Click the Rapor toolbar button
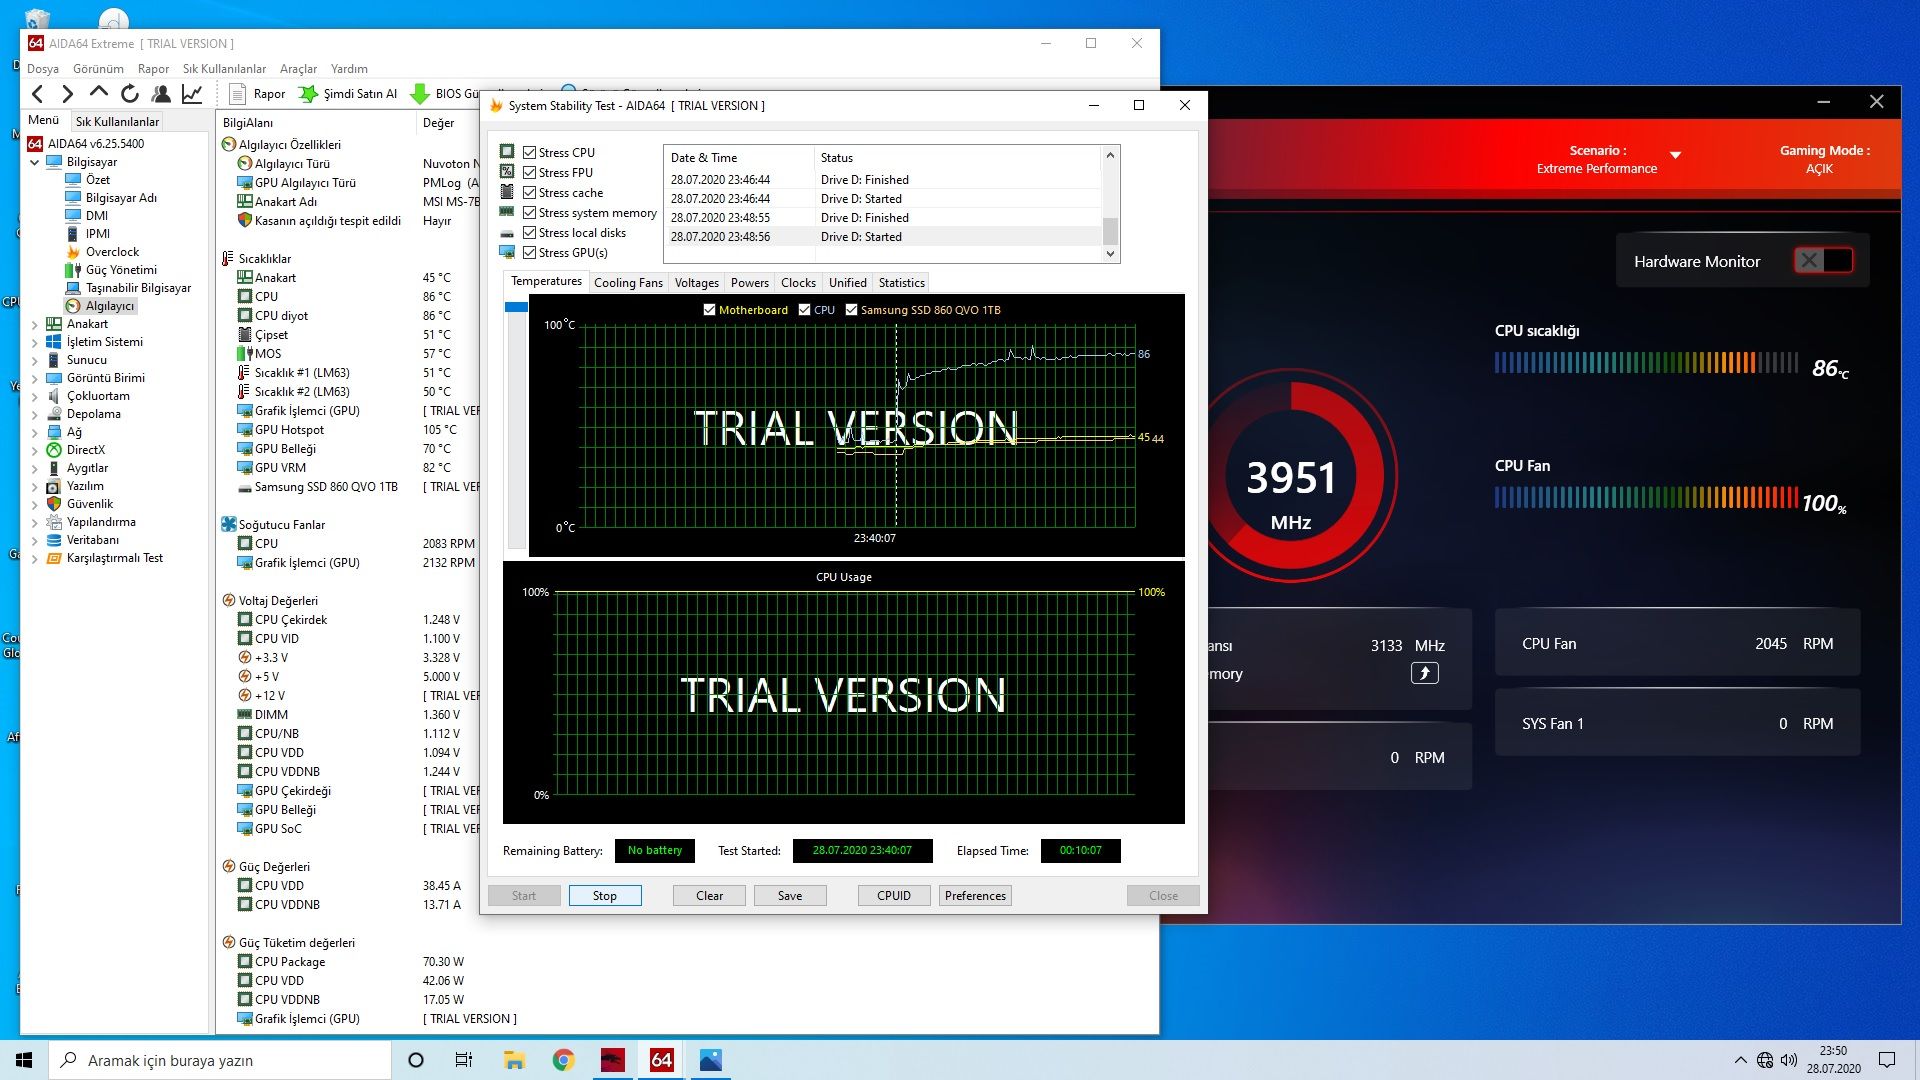 257,94
